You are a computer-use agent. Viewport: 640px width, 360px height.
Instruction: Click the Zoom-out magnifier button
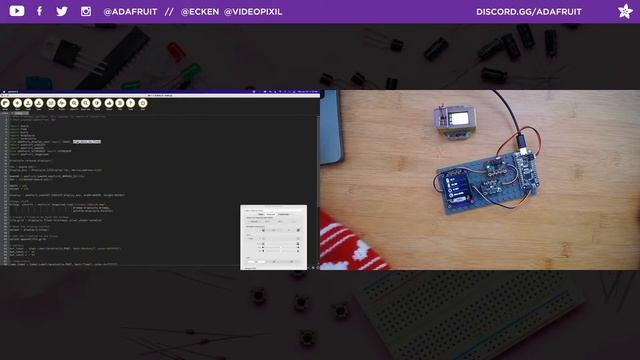[85, 104]
